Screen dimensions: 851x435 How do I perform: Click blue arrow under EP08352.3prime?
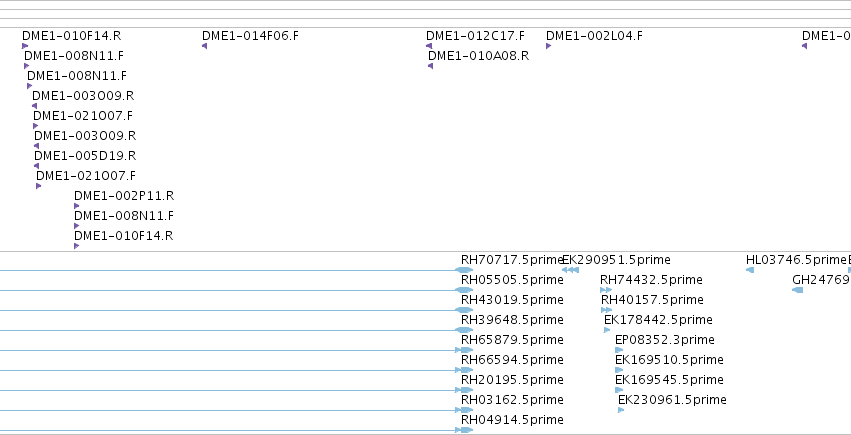click(619, 350)
